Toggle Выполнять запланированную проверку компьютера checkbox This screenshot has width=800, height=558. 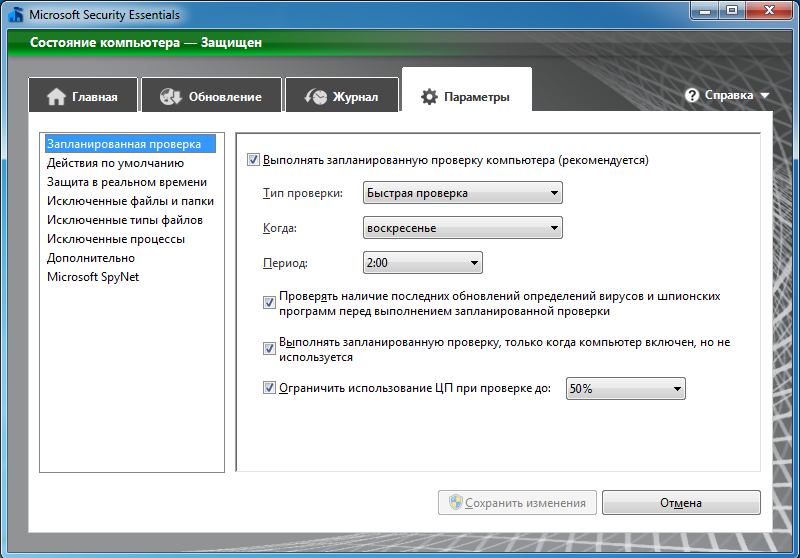click(x=254, y=160)
